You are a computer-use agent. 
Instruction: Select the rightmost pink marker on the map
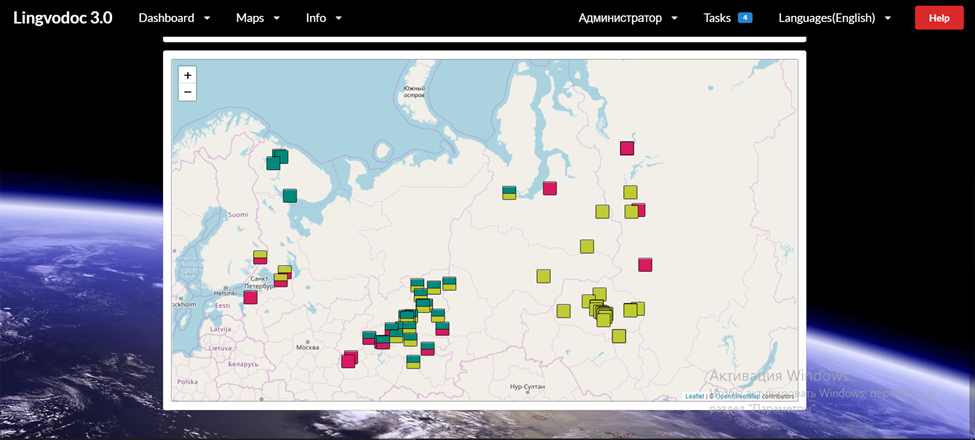[645, 265]
